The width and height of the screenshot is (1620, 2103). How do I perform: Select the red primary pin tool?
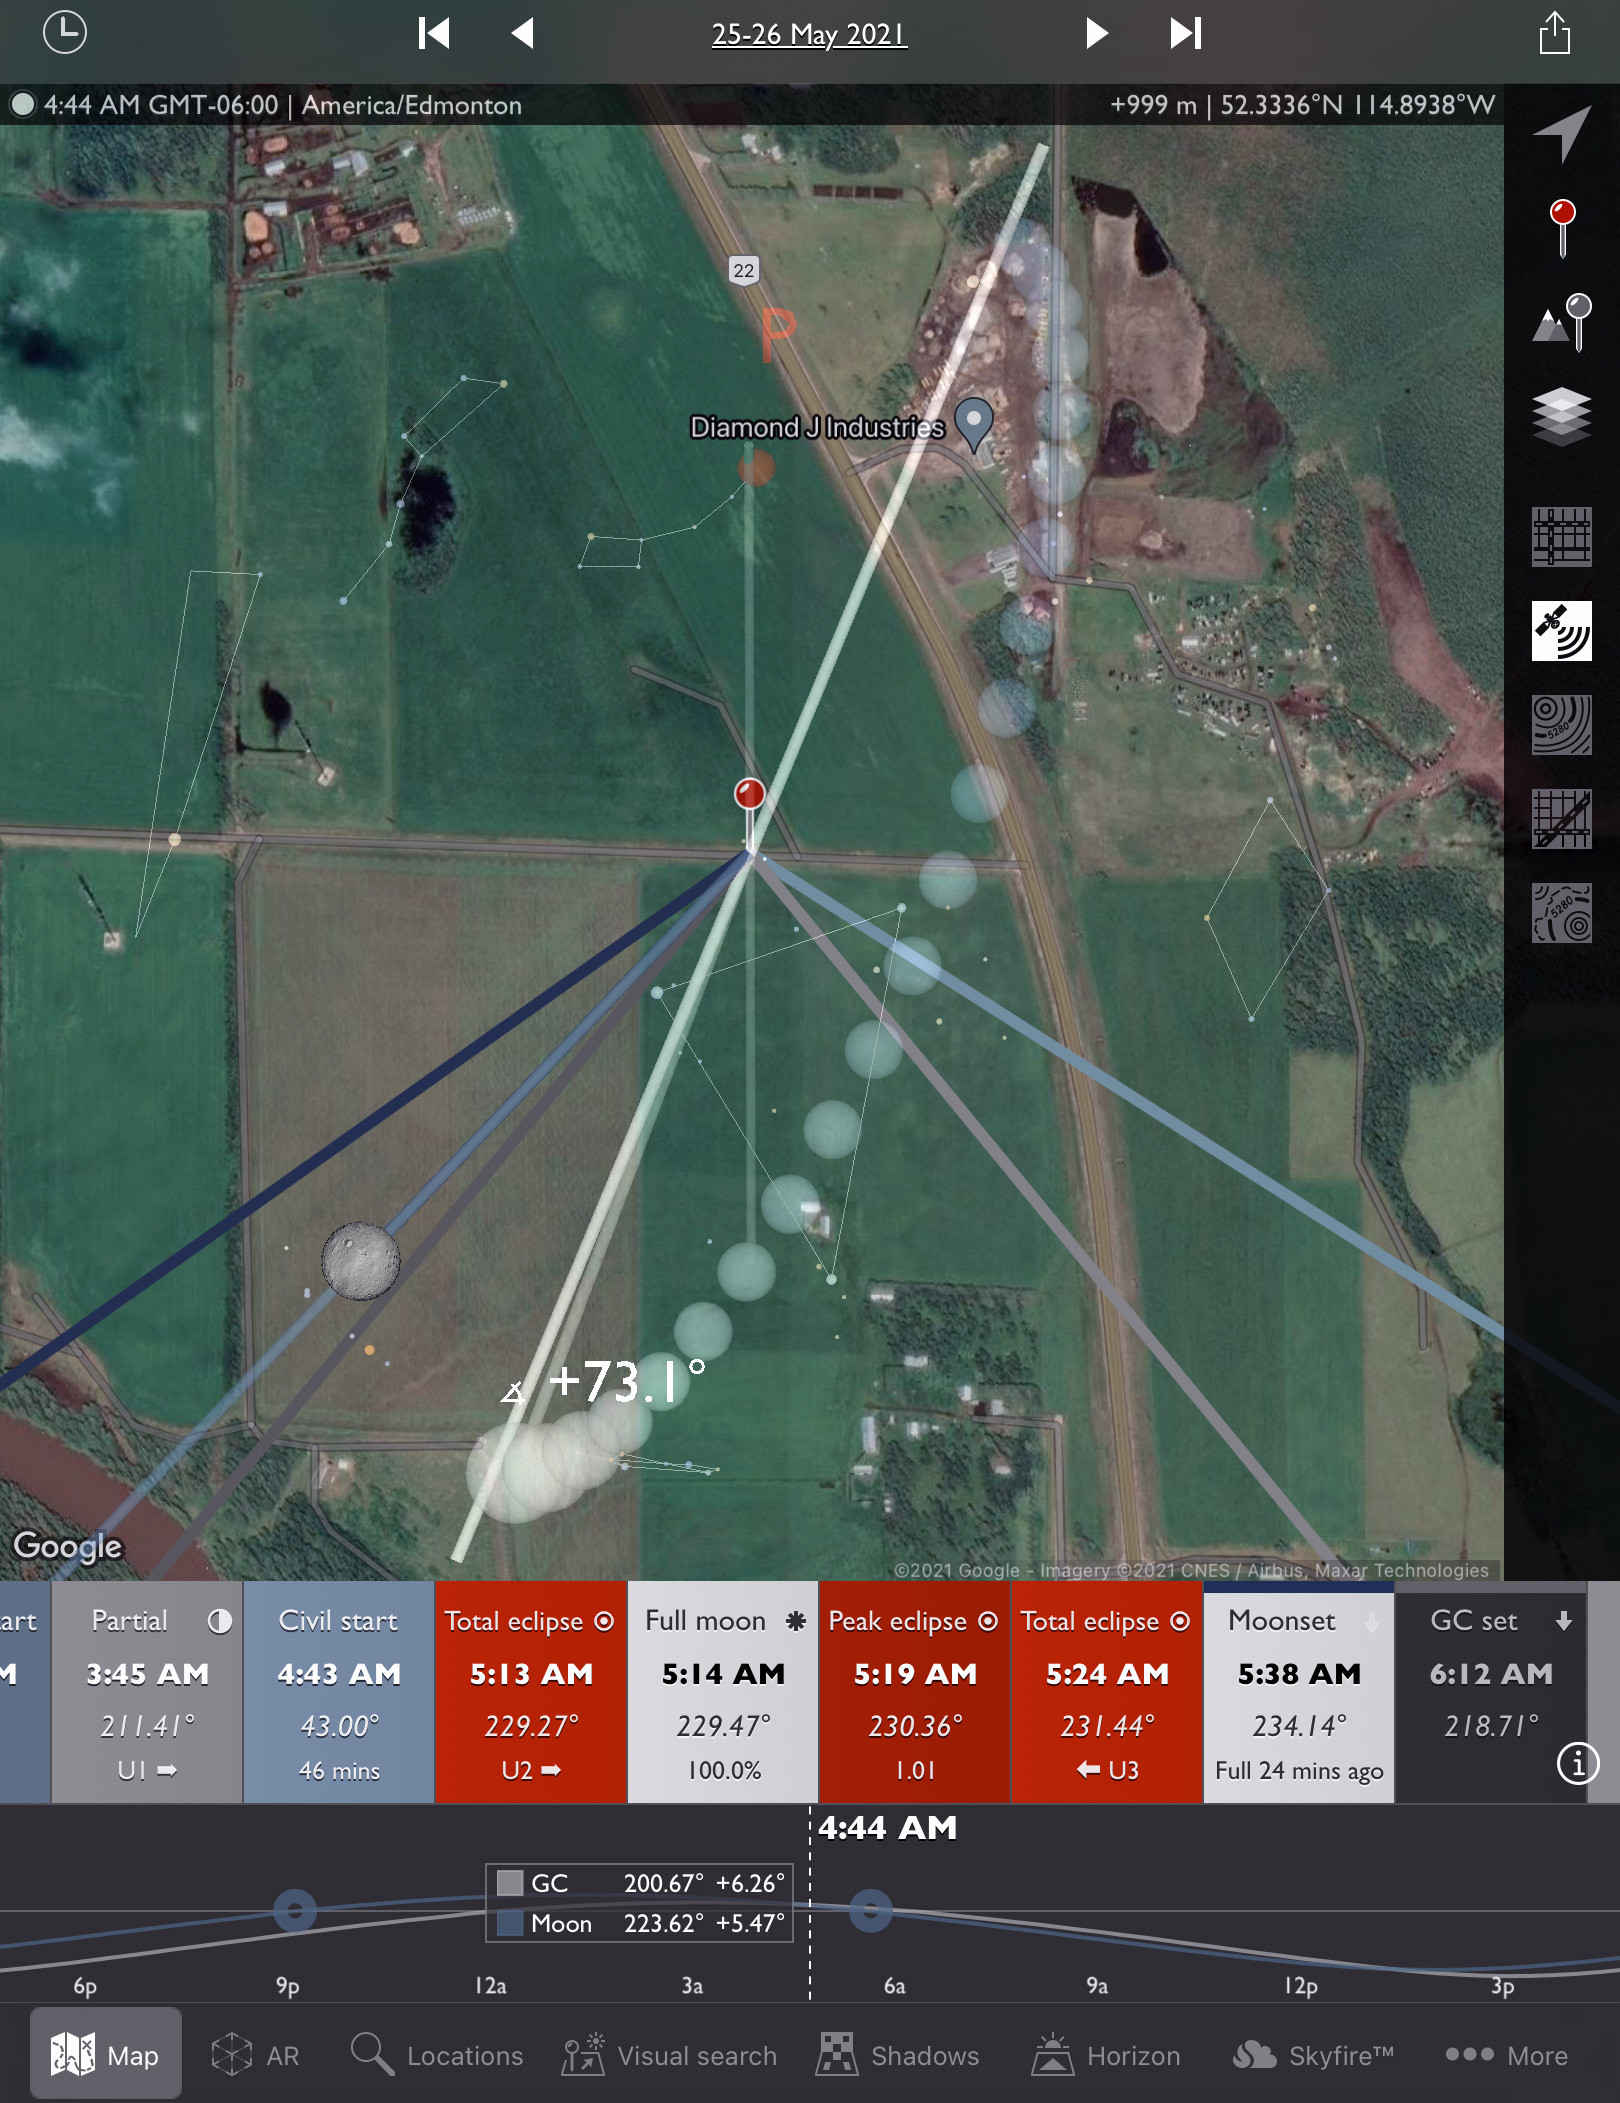tap(1562, 227)
